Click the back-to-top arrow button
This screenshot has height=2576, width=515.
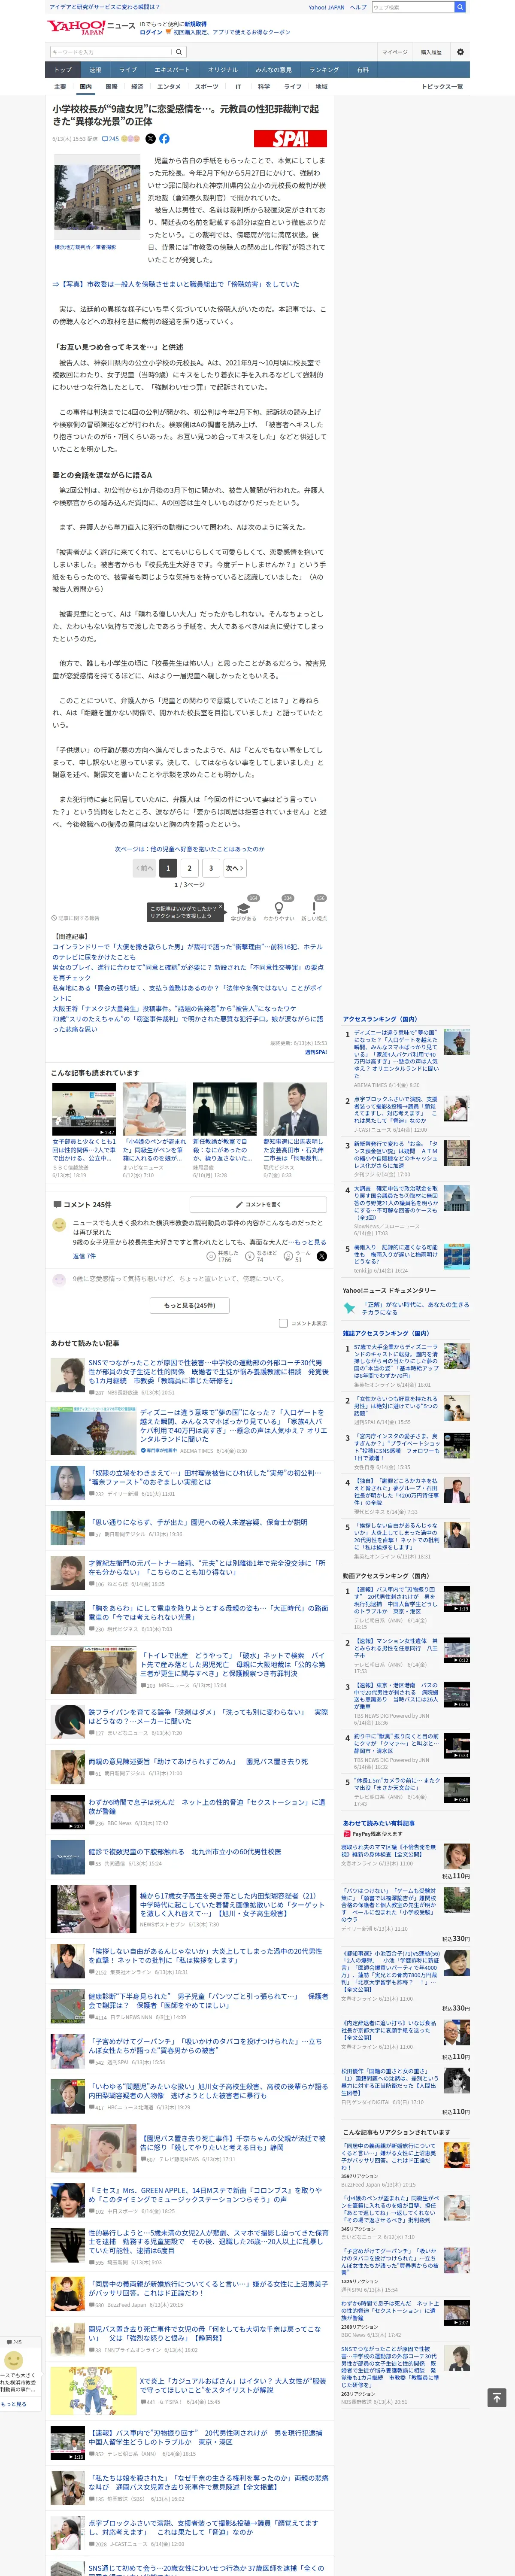pos(496,2398)
